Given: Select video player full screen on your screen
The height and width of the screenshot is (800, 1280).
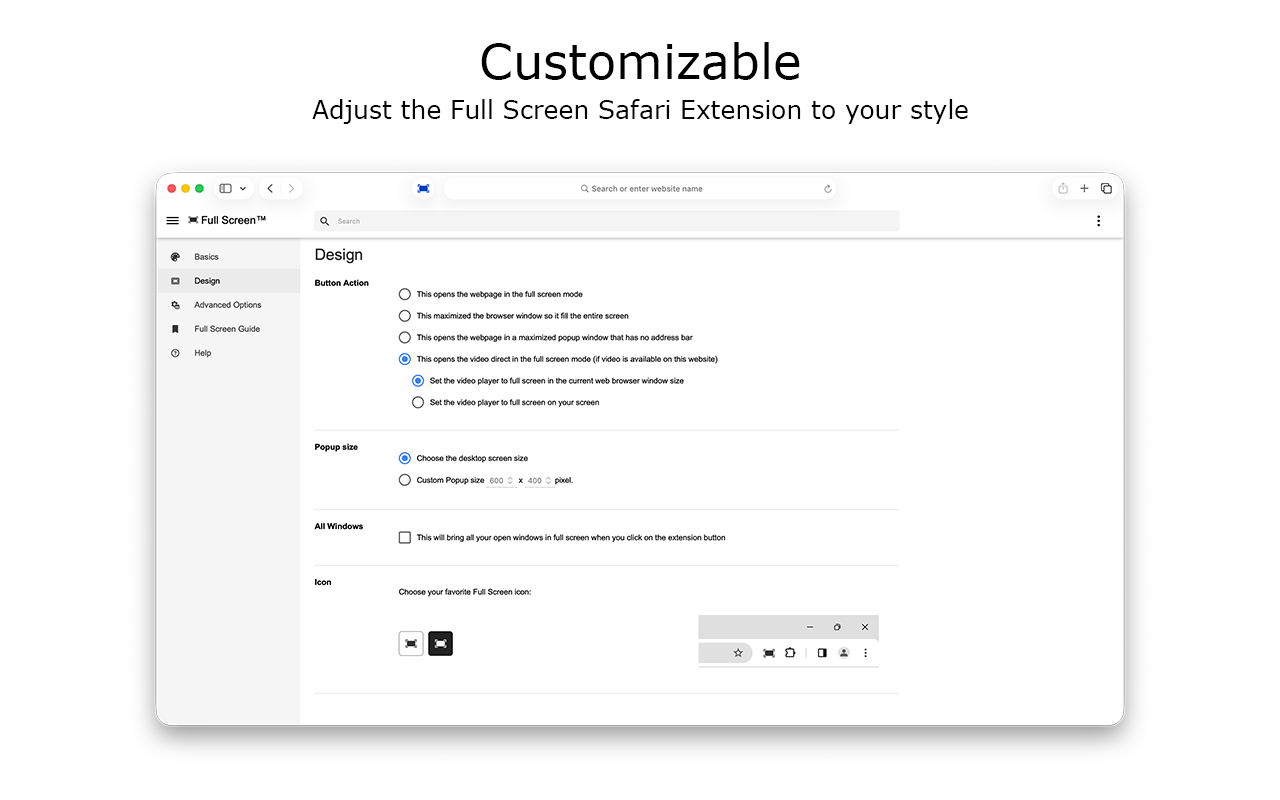Looking at the screenshot, I should point(418,403).
